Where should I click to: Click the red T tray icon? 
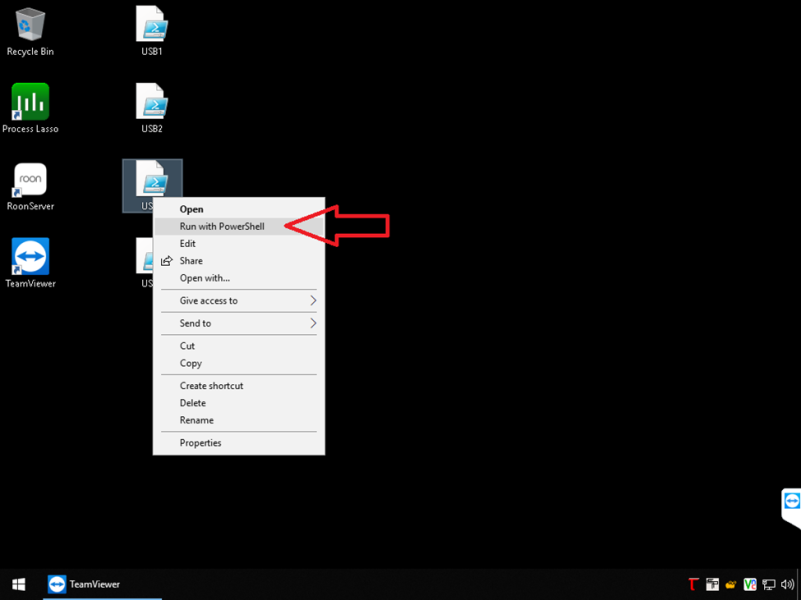pos(693,585)
